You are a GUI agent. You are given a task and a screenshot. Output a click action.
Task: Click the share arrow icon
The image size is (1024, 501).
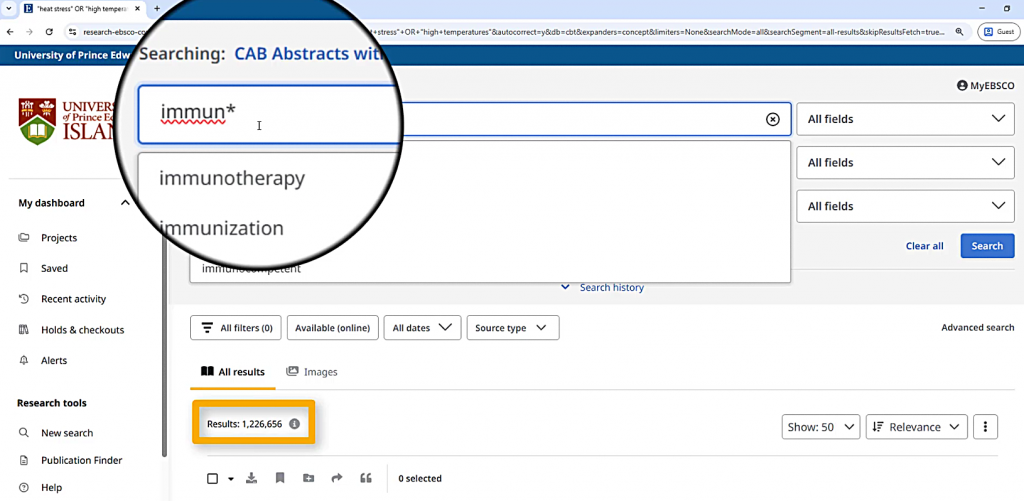337,478
